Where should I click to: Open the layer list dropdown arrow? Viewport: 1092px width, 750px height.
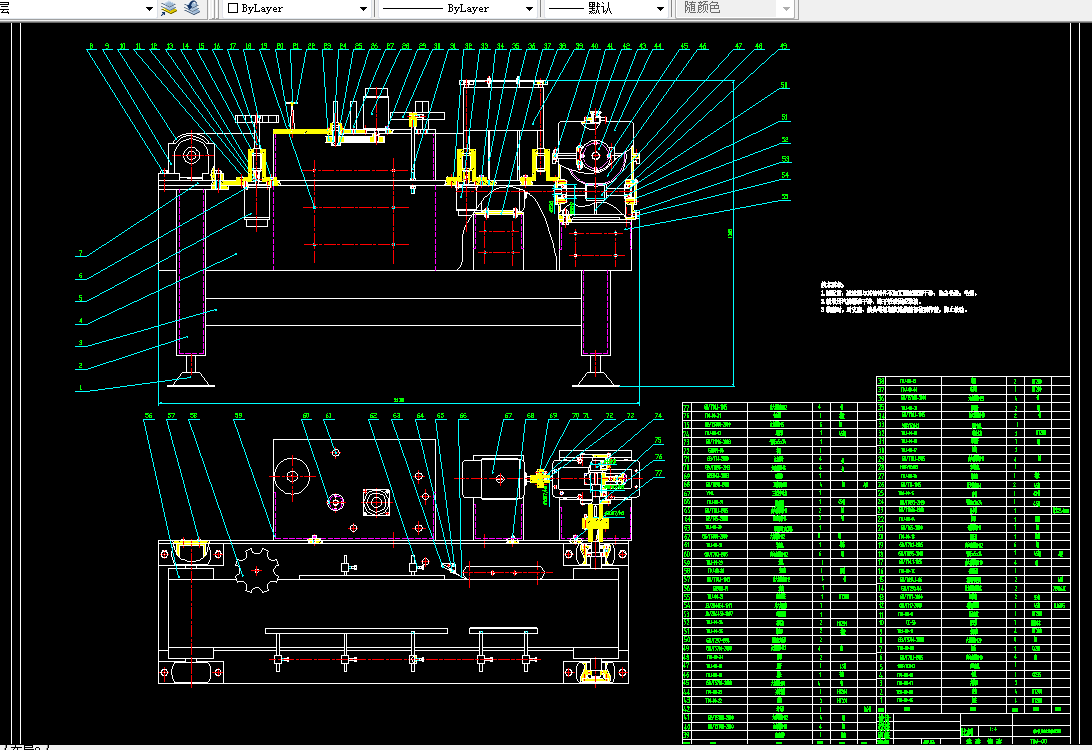pos(149,9)
